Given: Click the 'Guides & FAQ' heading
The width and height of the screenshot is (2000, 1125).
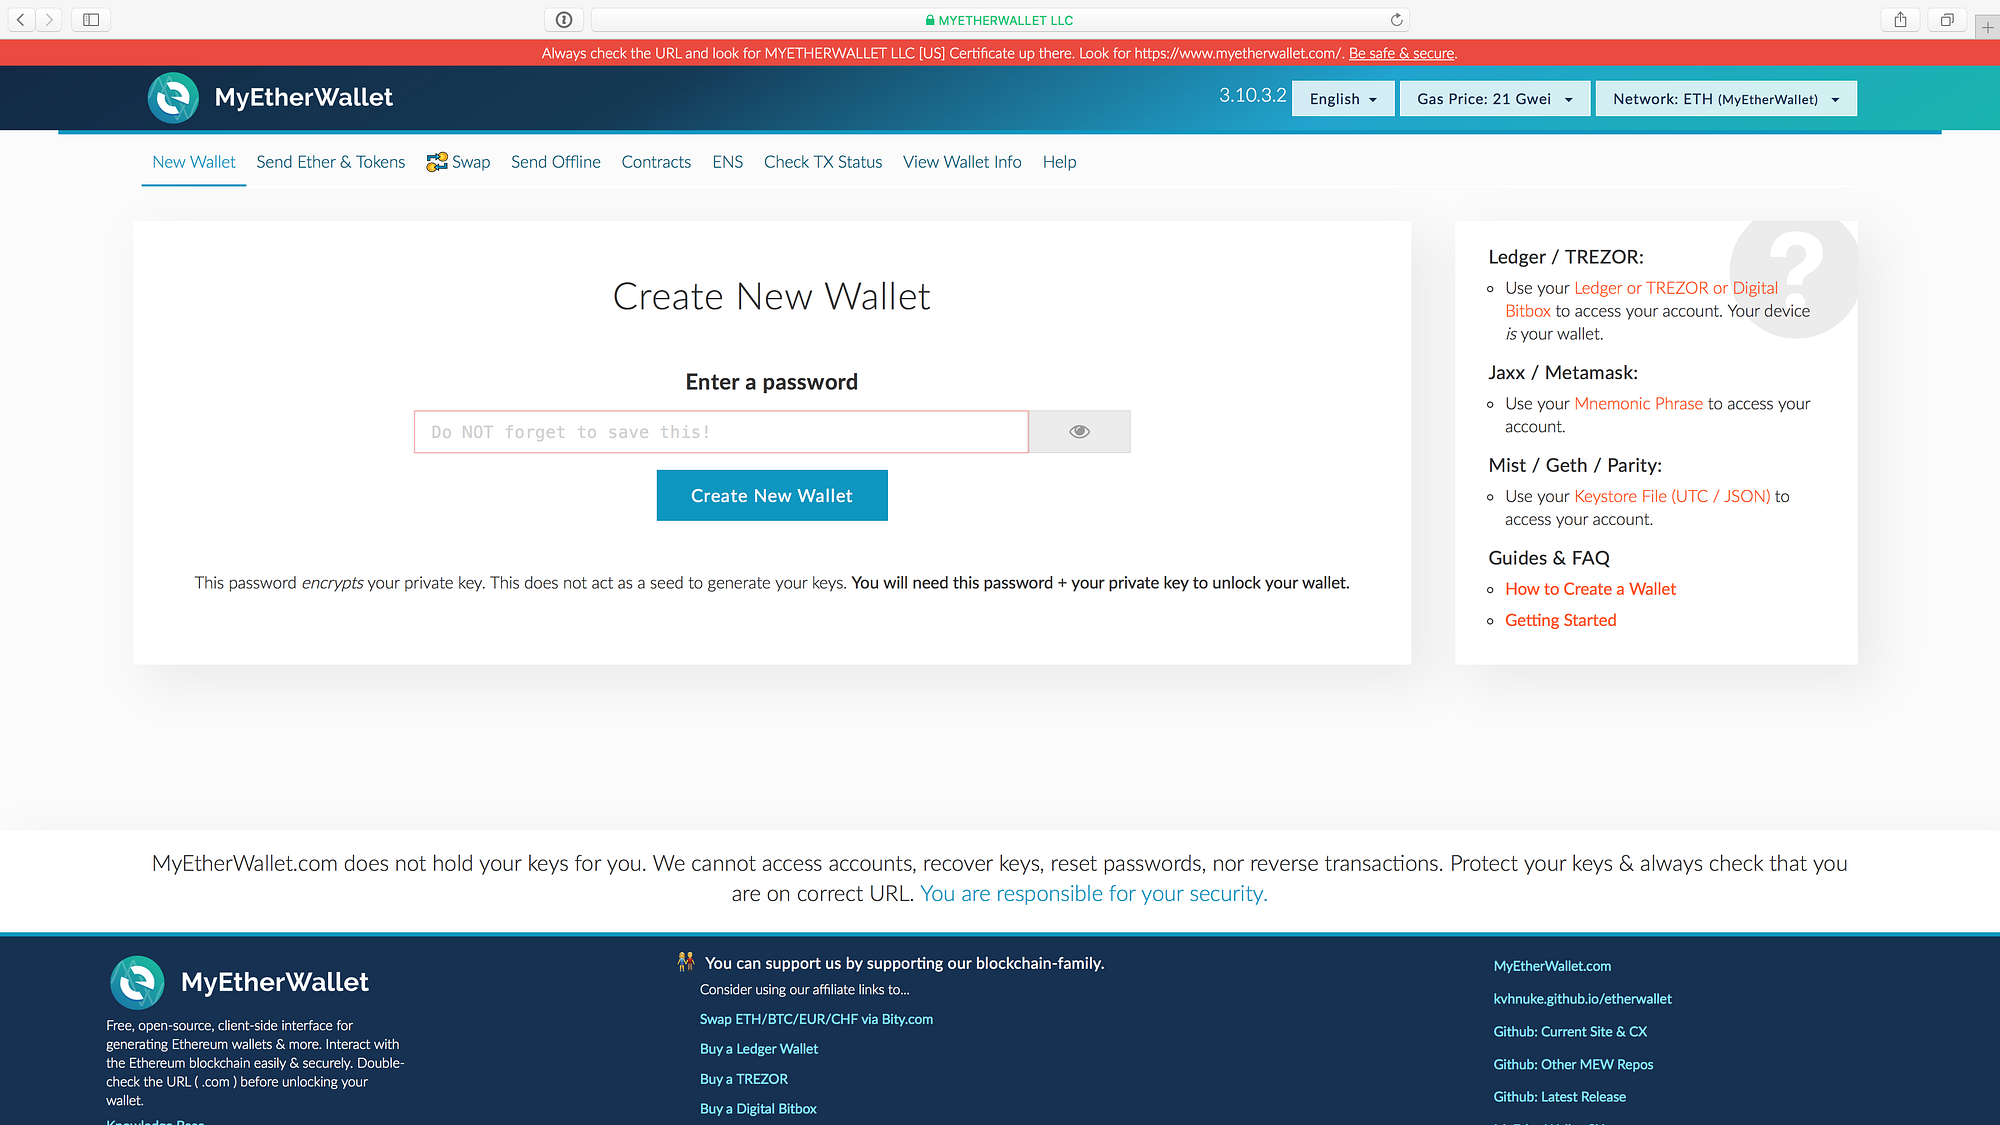Looking at the screenshot, I should (1549, 559).
